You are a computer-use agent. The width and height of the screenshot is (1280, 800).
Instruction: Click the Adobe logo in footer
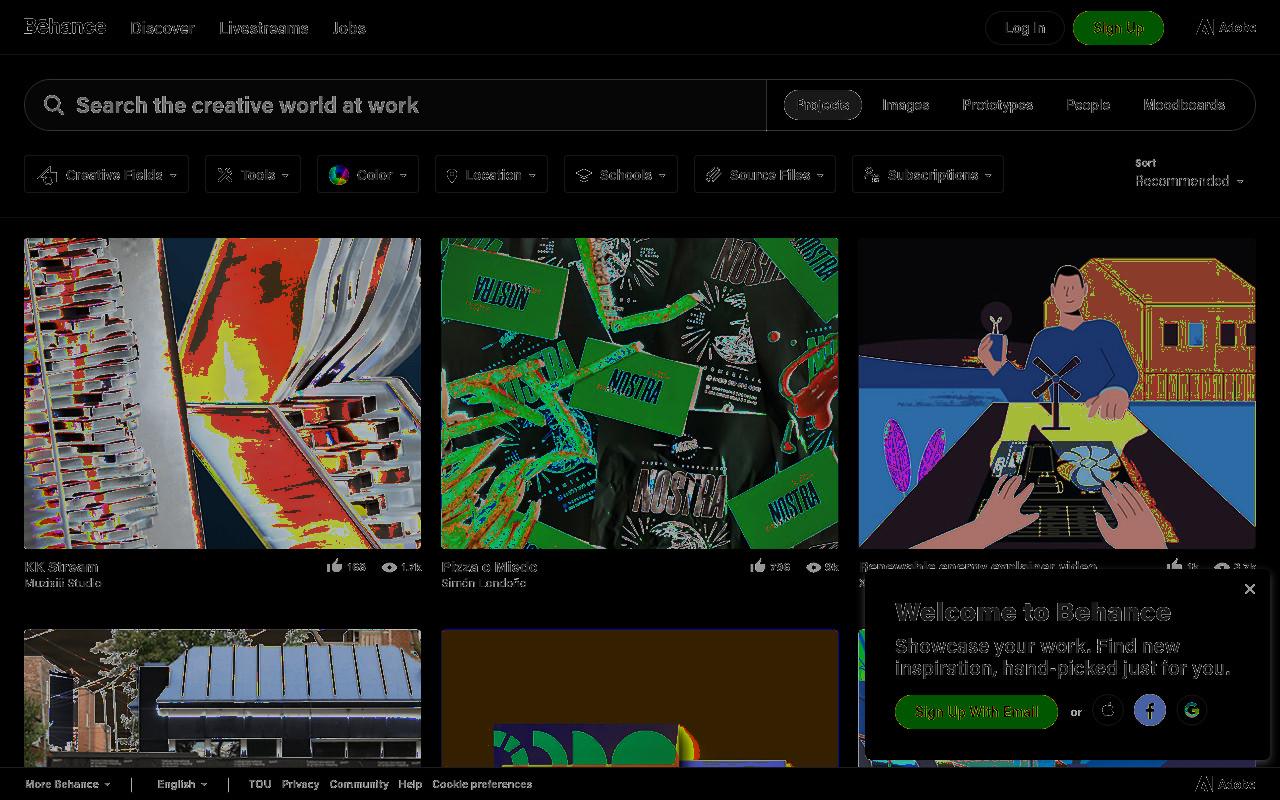click(x=1226, y=784)
